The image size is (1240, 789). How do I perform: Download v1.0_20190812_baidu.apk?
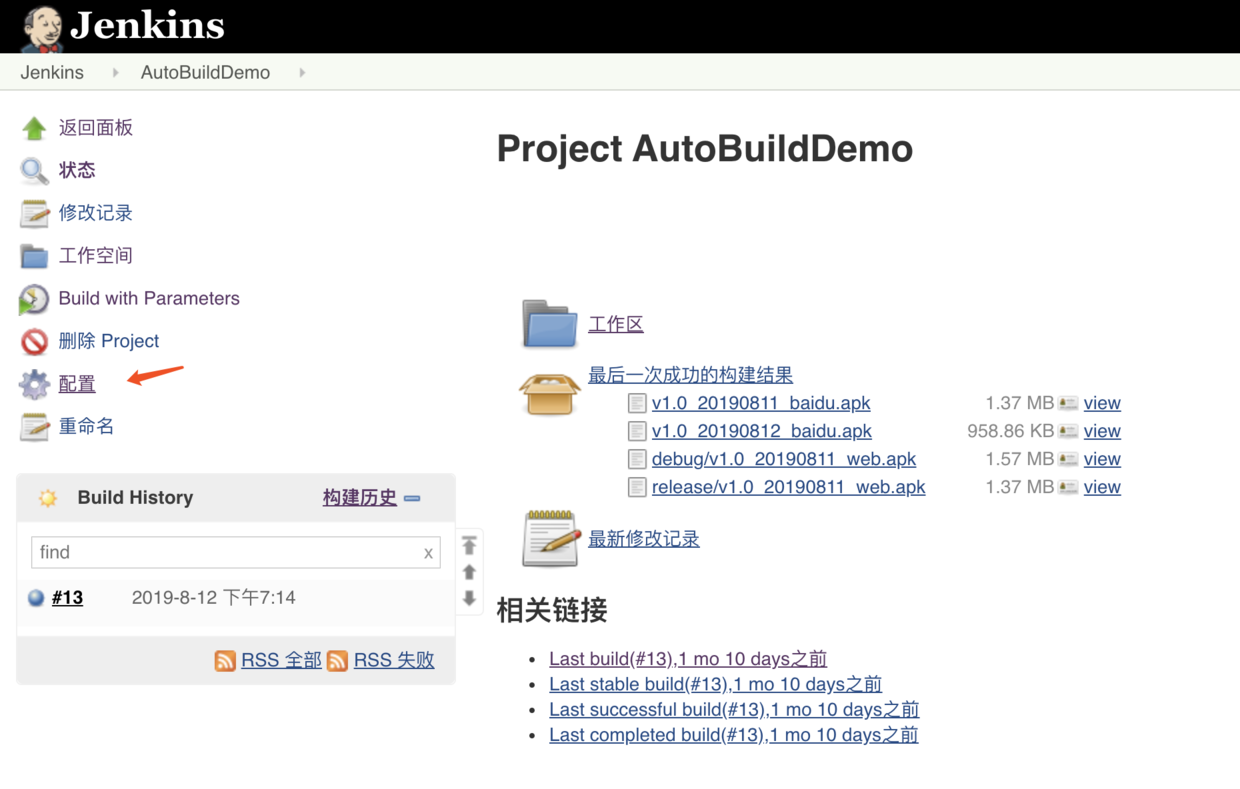(x=762, y=431)
